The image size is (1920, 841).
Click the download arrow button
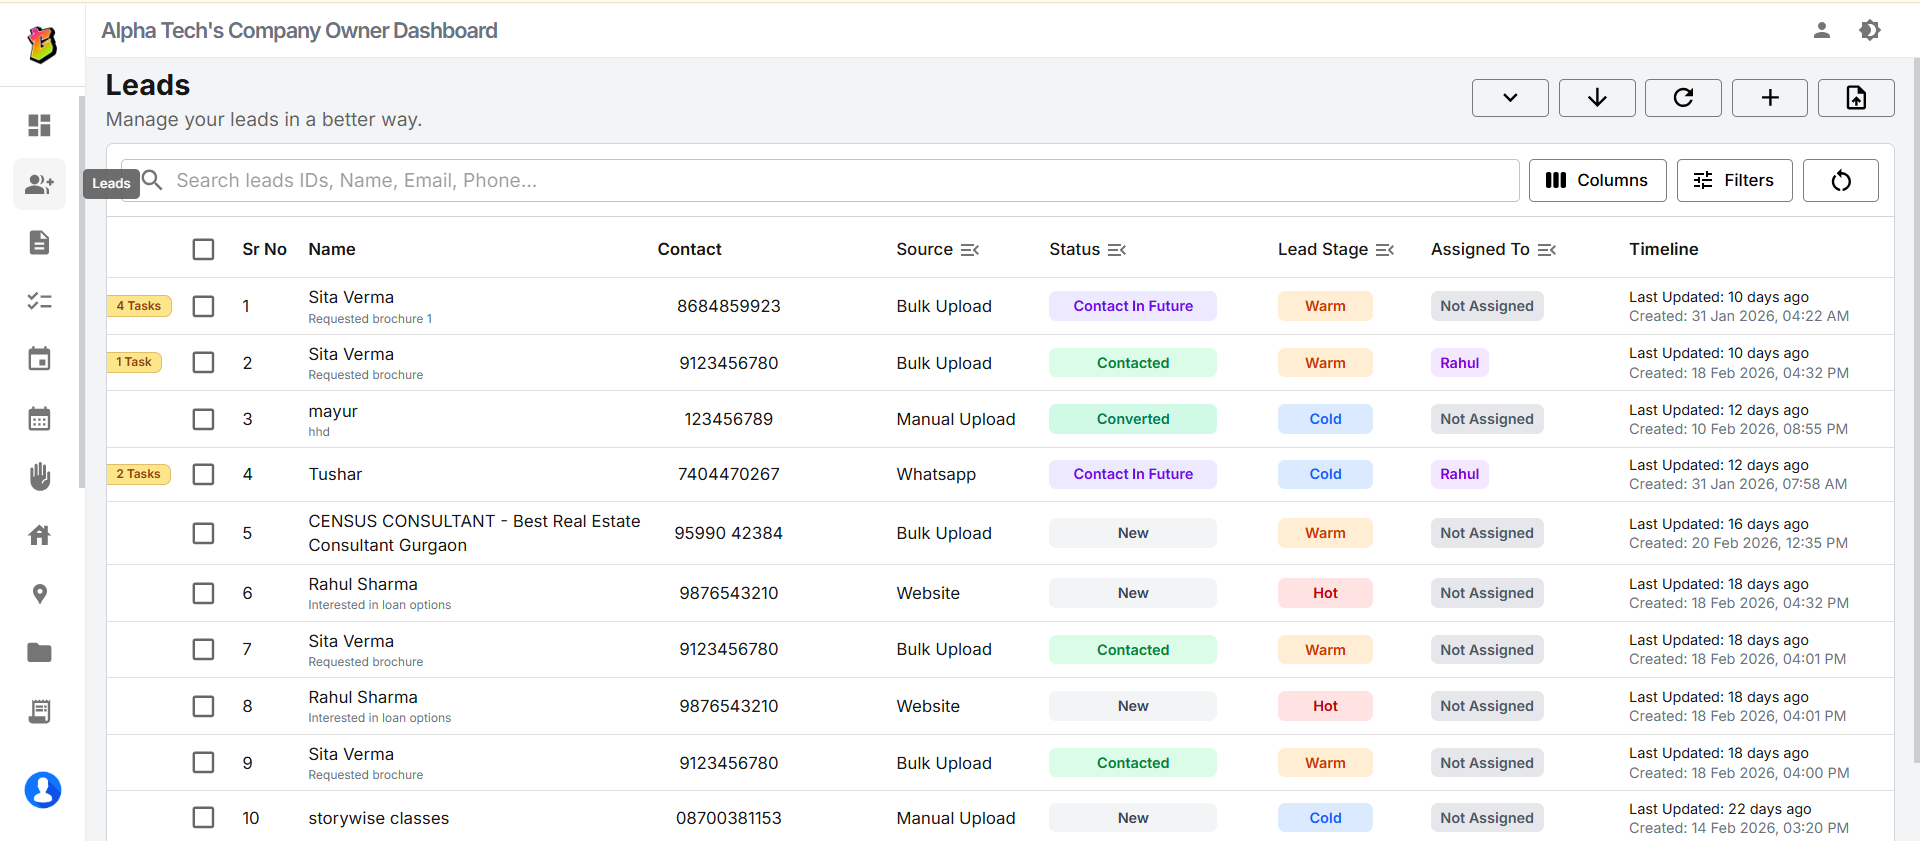pyautogui.click(x=1597, y=98)
